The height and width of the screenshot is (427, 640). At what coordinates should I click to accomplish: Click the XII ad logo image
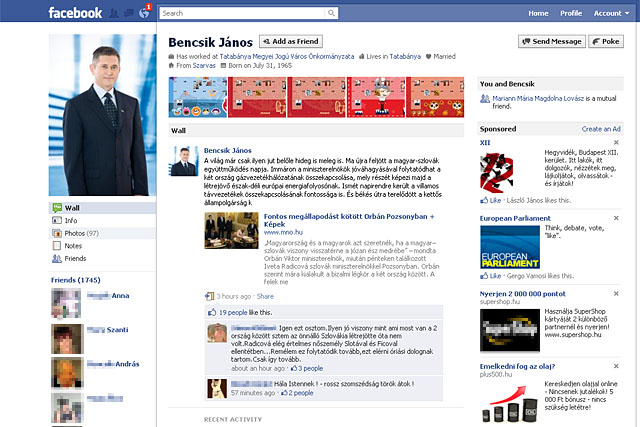[x=496, y=172]
